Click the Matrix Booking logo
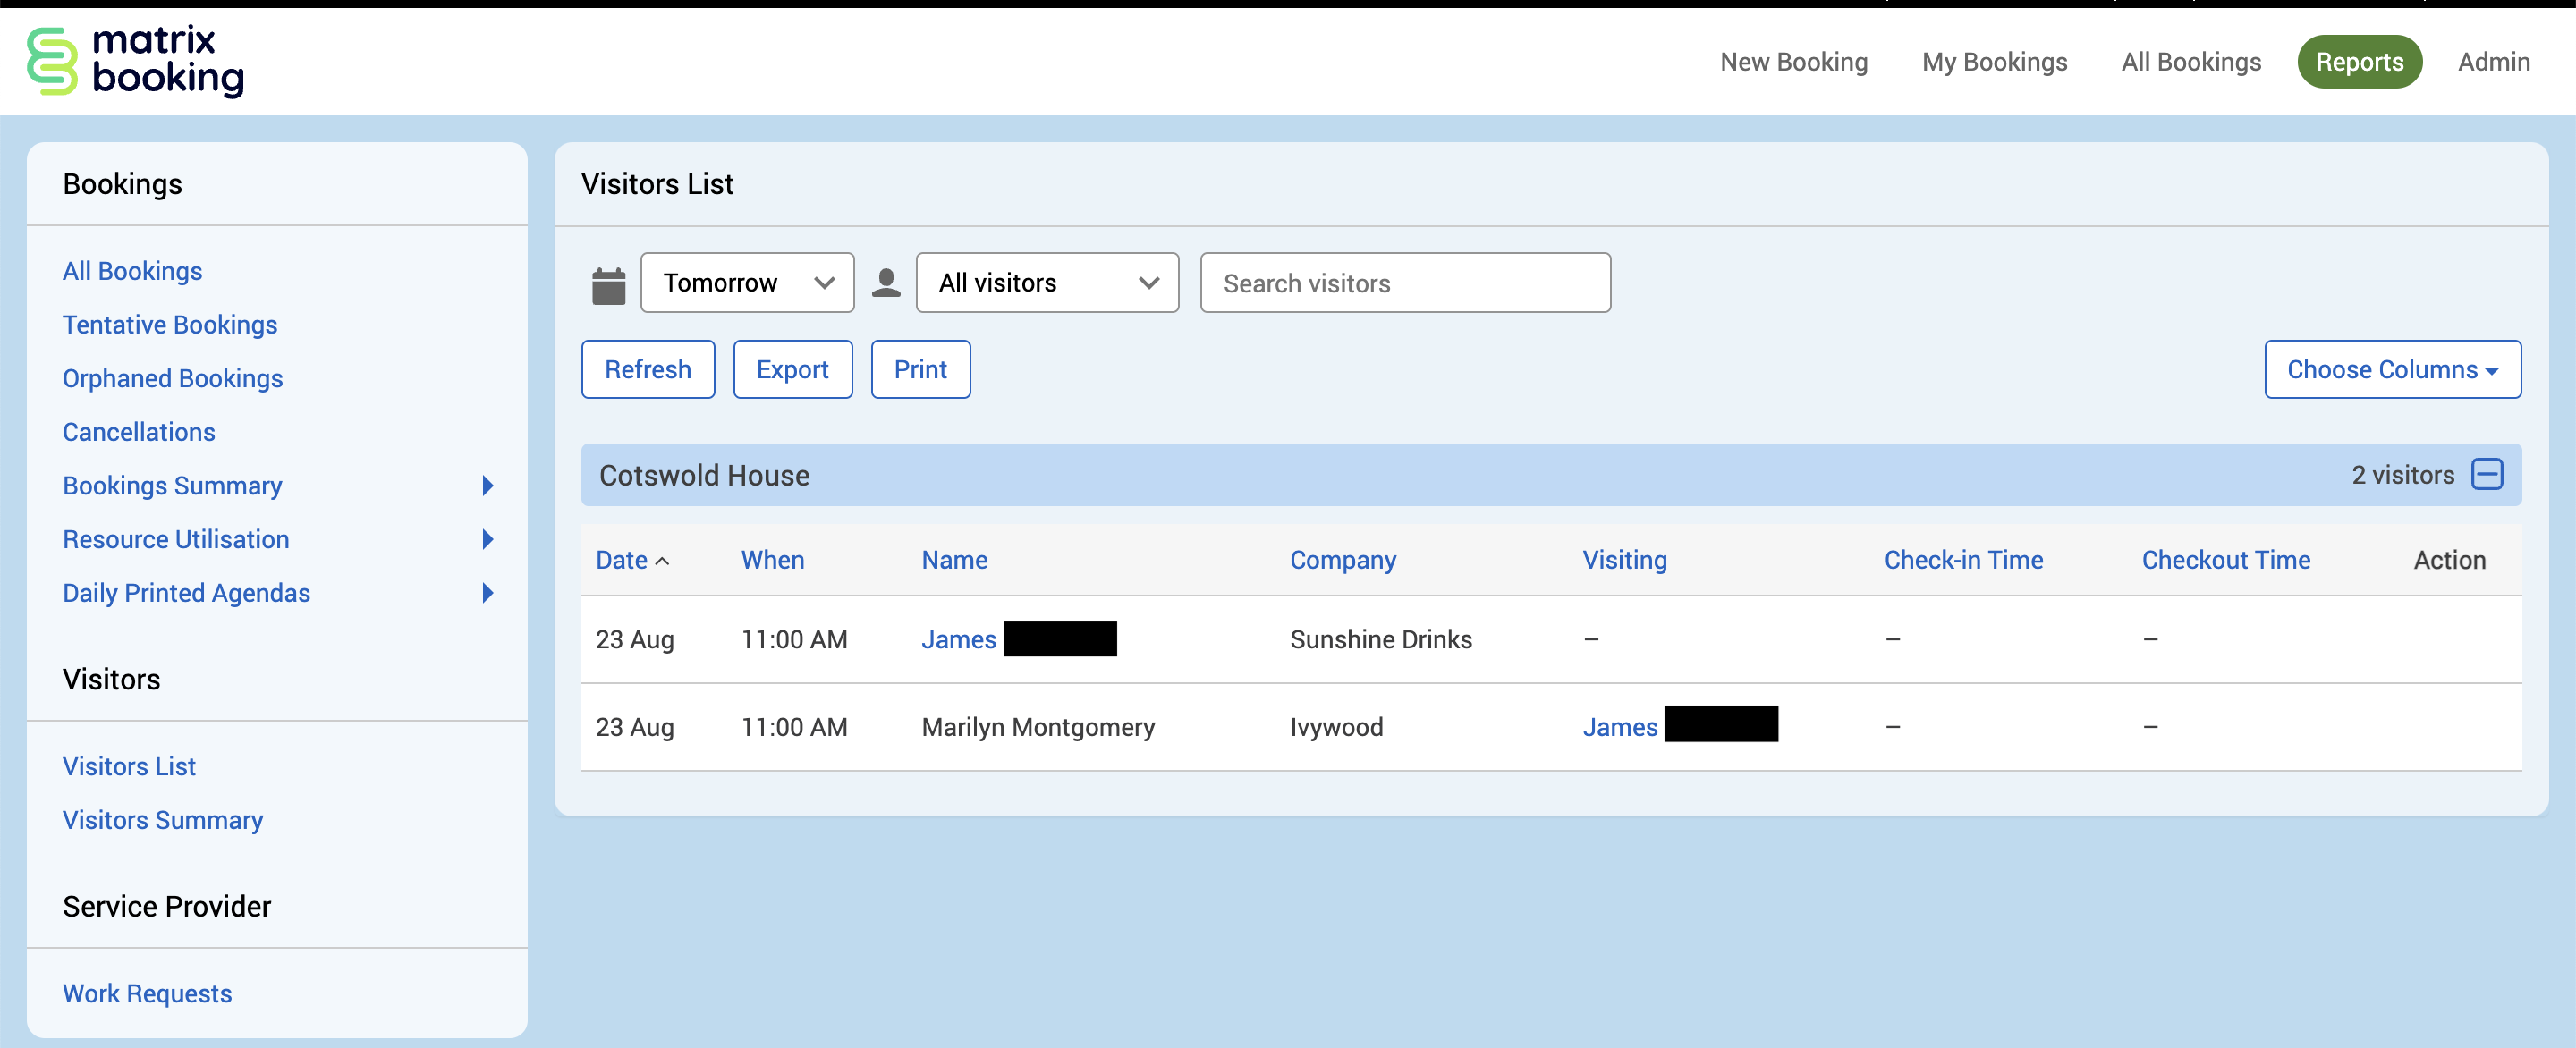The width and height of the screenshot is (2576, 1048). click(x=135, y=61)
